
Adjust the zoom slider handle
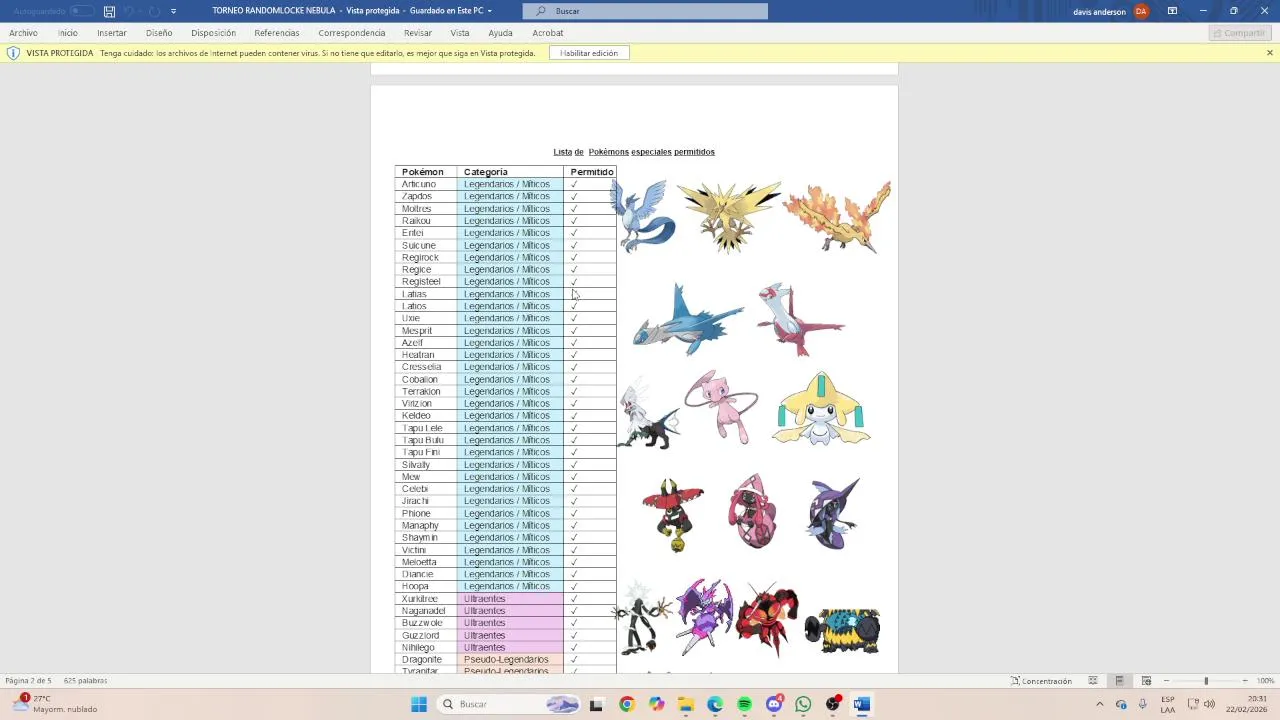1206,681
